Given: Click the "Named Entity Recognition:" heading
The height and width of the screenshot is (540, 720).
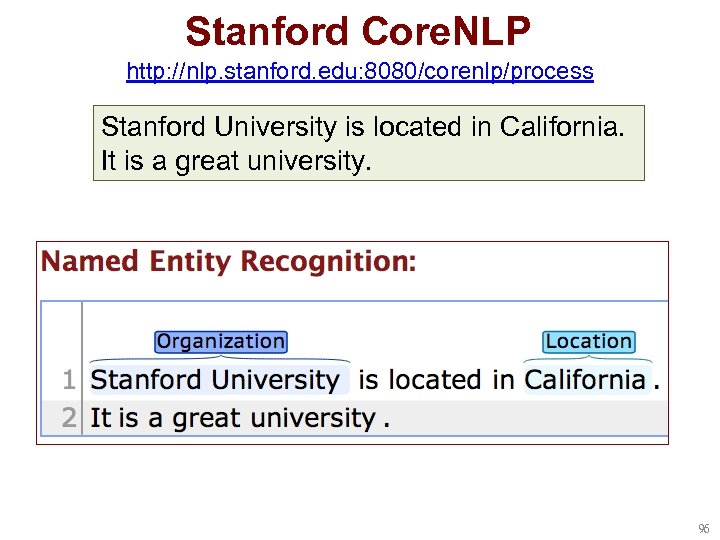Looking at the screenshot, I should click(228, 262).
